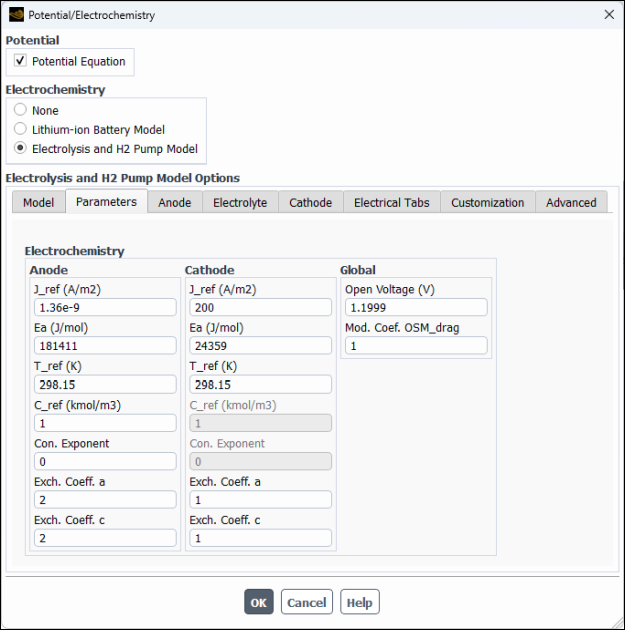Click Open Voltage (V) field showing 1.1999
The width and height of the screenshot is (625, 630).
[x=416, y=307]
